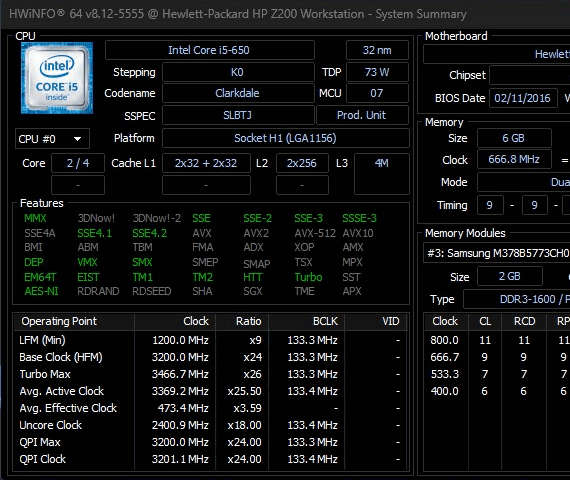Select the Avg. Effective Clock row
This screenshot has height=480, width=570.
(x=210, y=408)
